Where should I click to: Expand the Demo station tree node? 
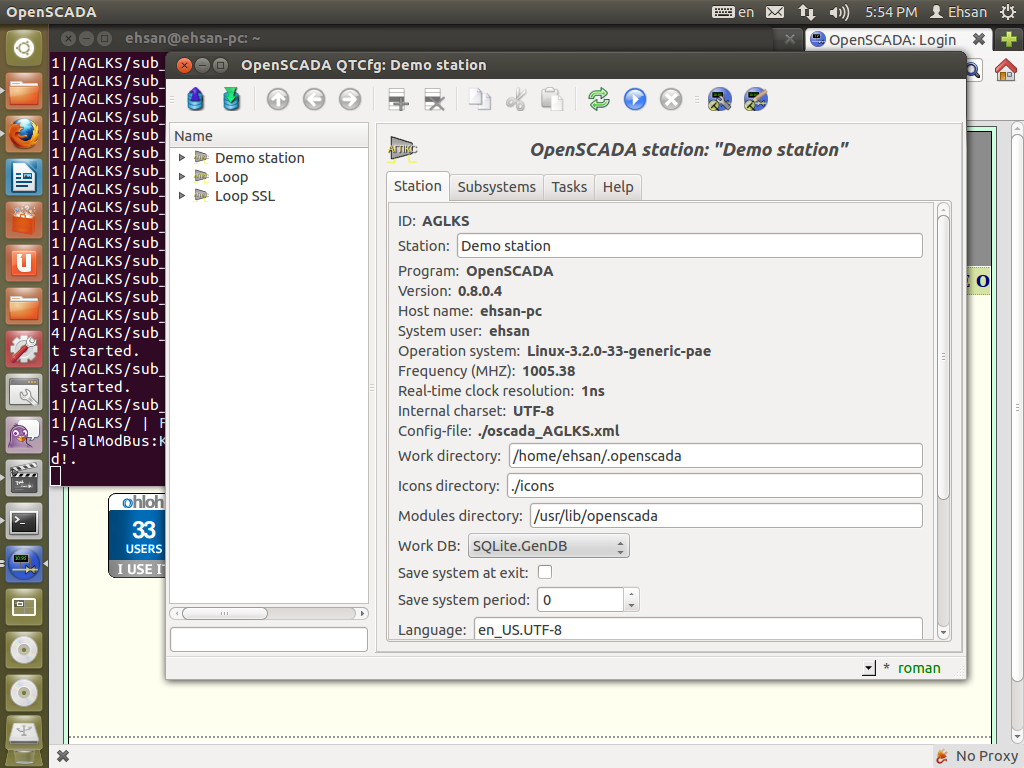[x=183, y=158]
